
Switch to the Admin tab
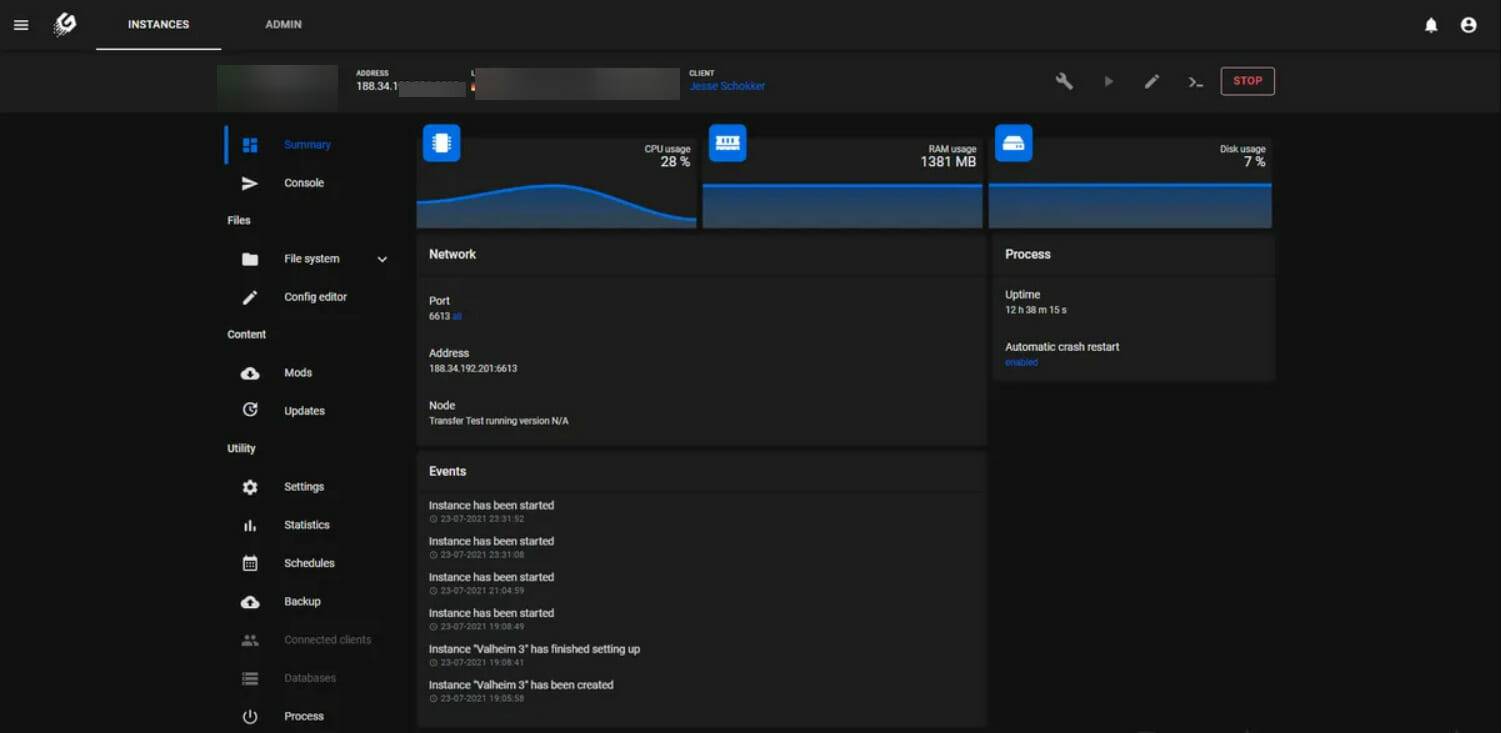tap(283, 24)
